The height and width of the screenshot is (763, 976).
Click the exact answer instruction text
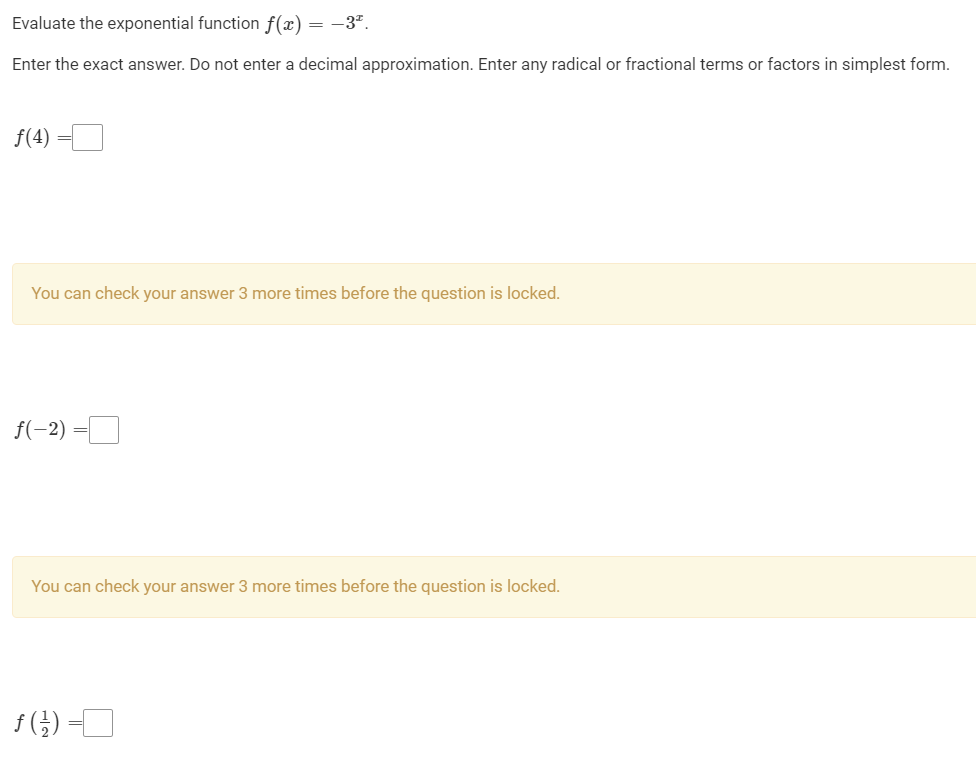(480, 64)
